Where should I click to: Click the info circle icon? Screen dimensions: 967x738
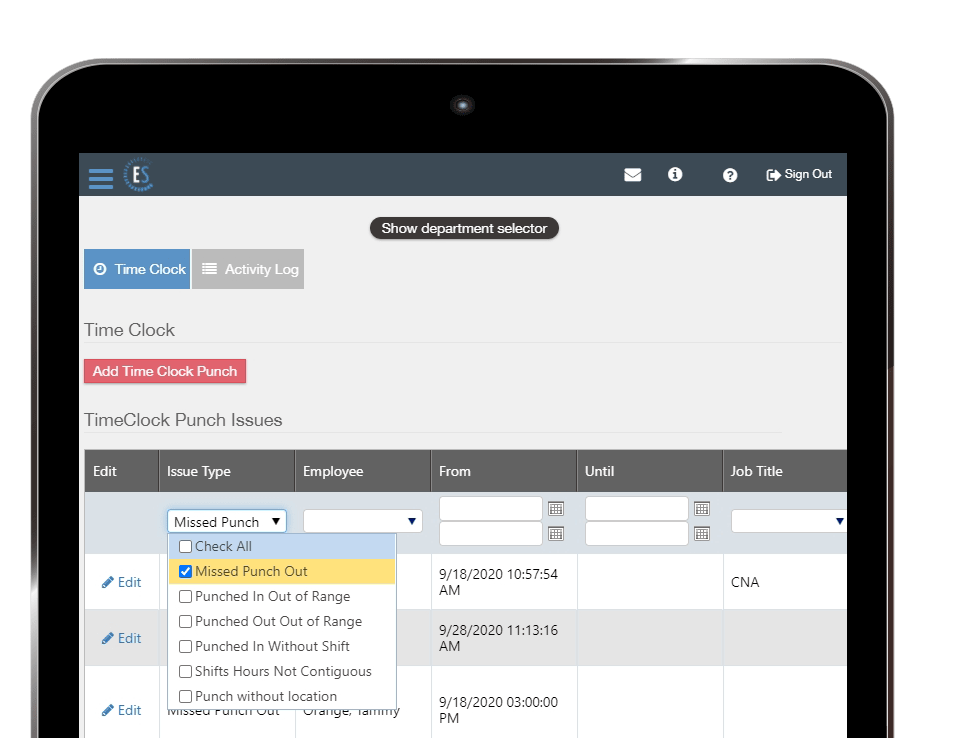(675, 174)
